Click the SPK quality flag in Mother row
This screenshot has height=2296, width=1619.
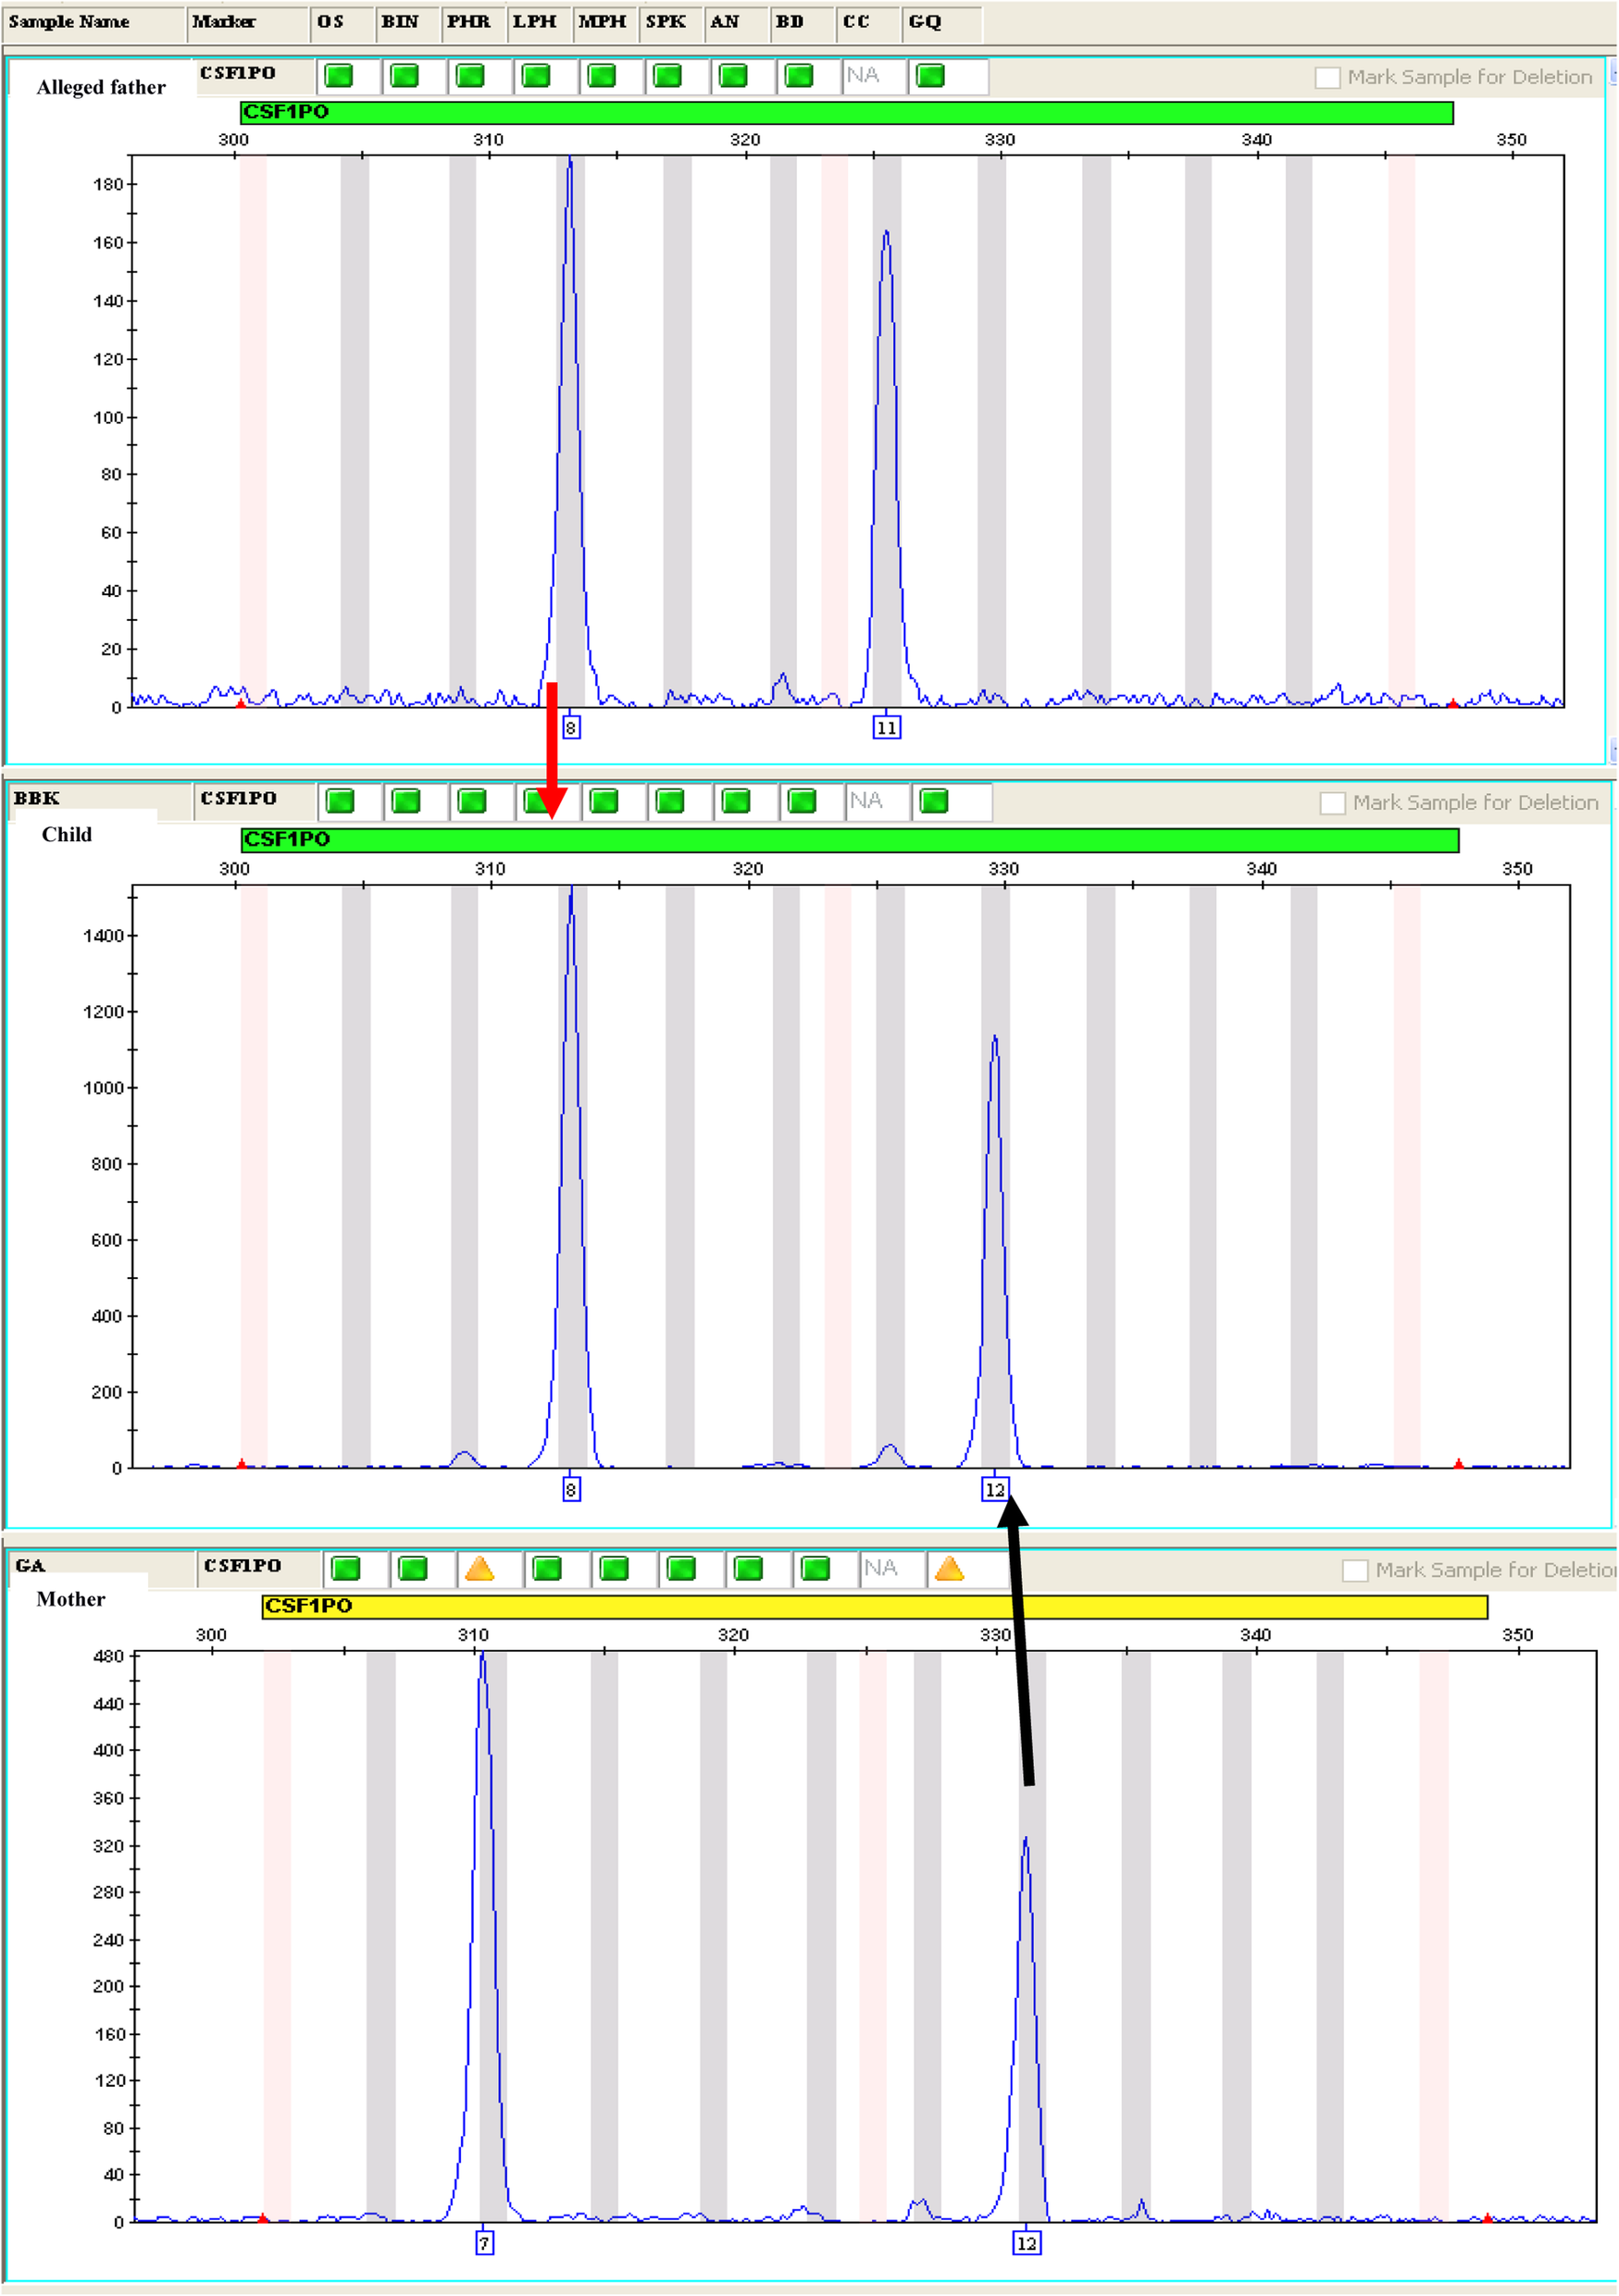(x=682, y=1568)
